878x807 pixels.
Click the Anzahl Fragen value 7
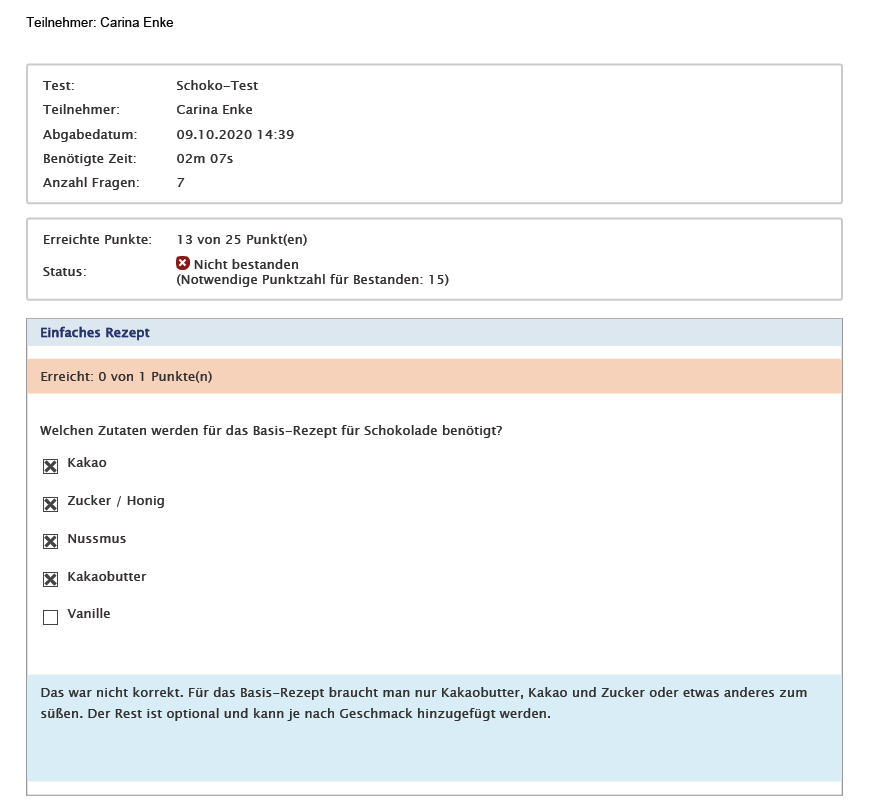[180, 182]
